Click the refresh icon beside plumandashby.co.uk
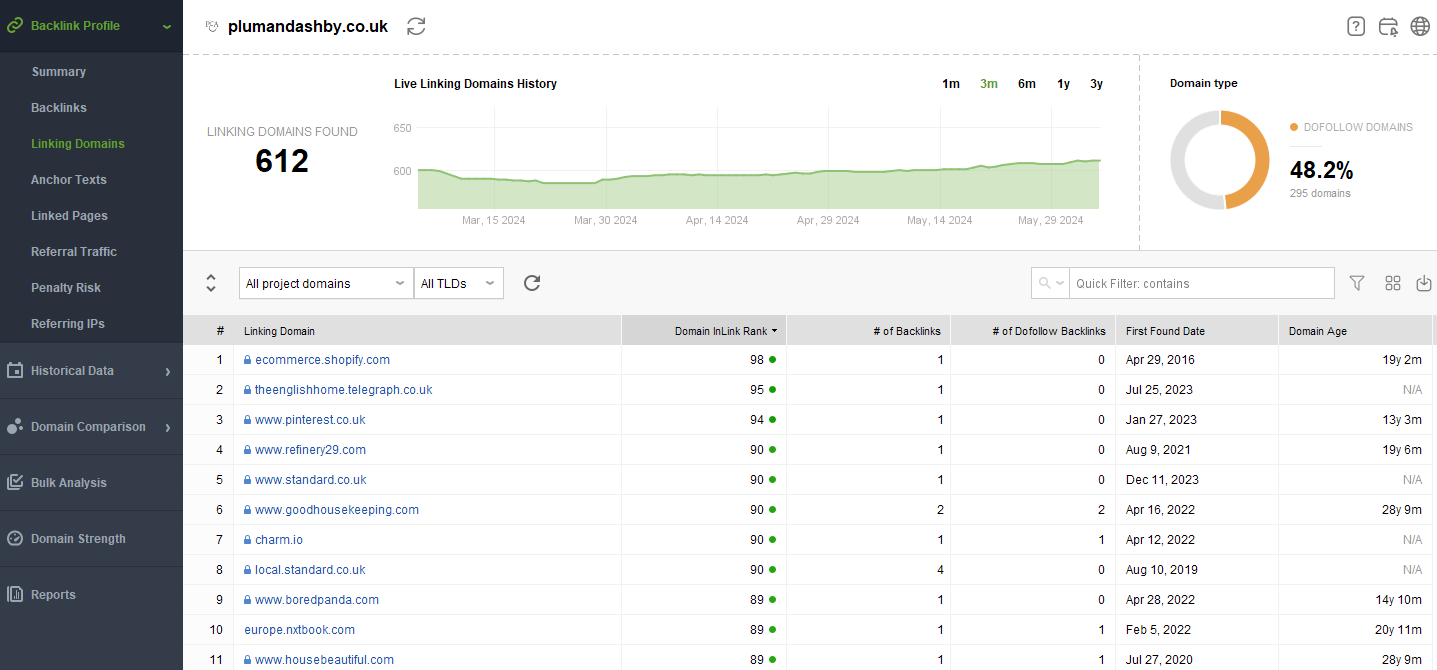Viewport: 1437px width, 670px height. (x=416, y=27)
